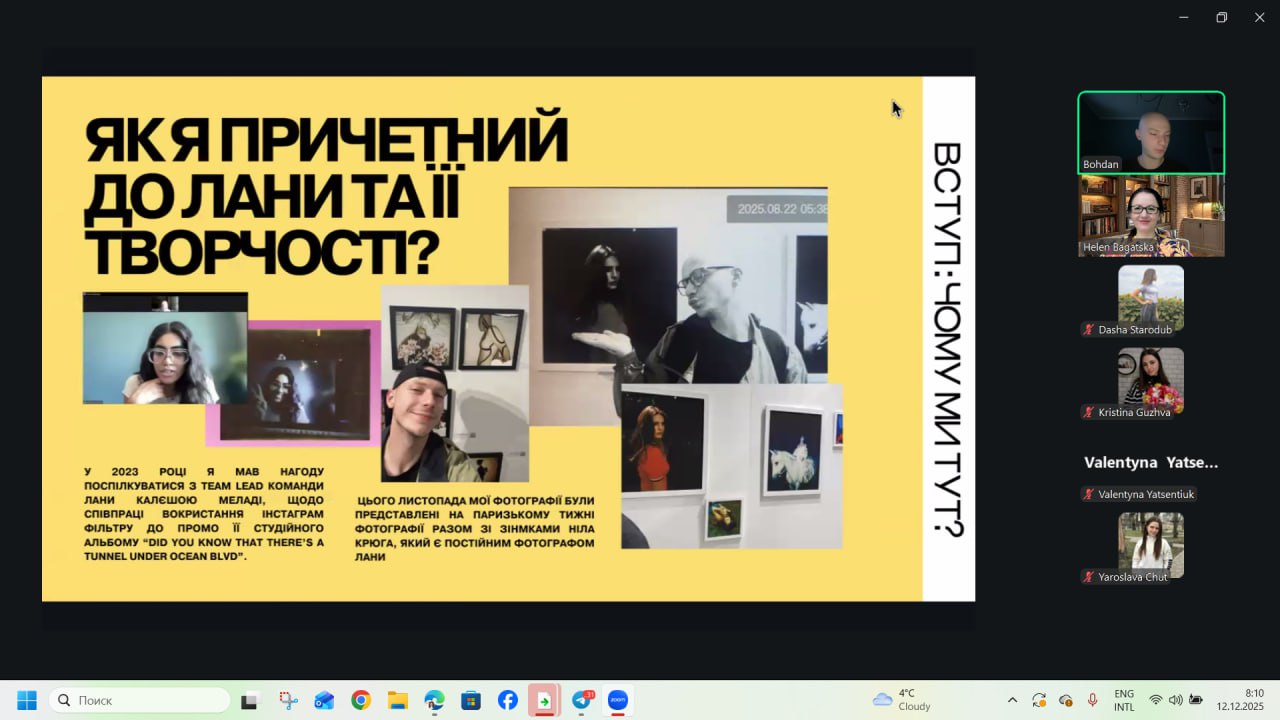Expand the hidden system tray icons

pyautogui.click(x=1012, y=700)
